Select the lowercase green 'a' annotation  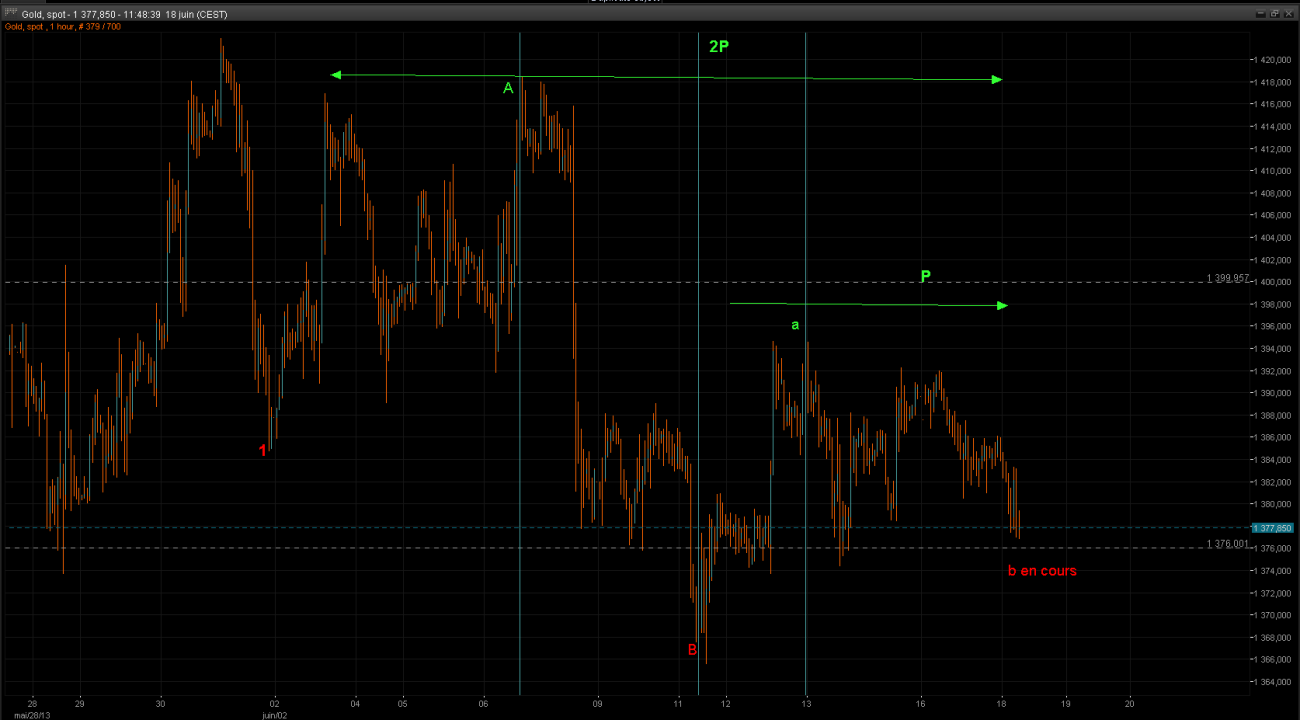tap(795, 325)
